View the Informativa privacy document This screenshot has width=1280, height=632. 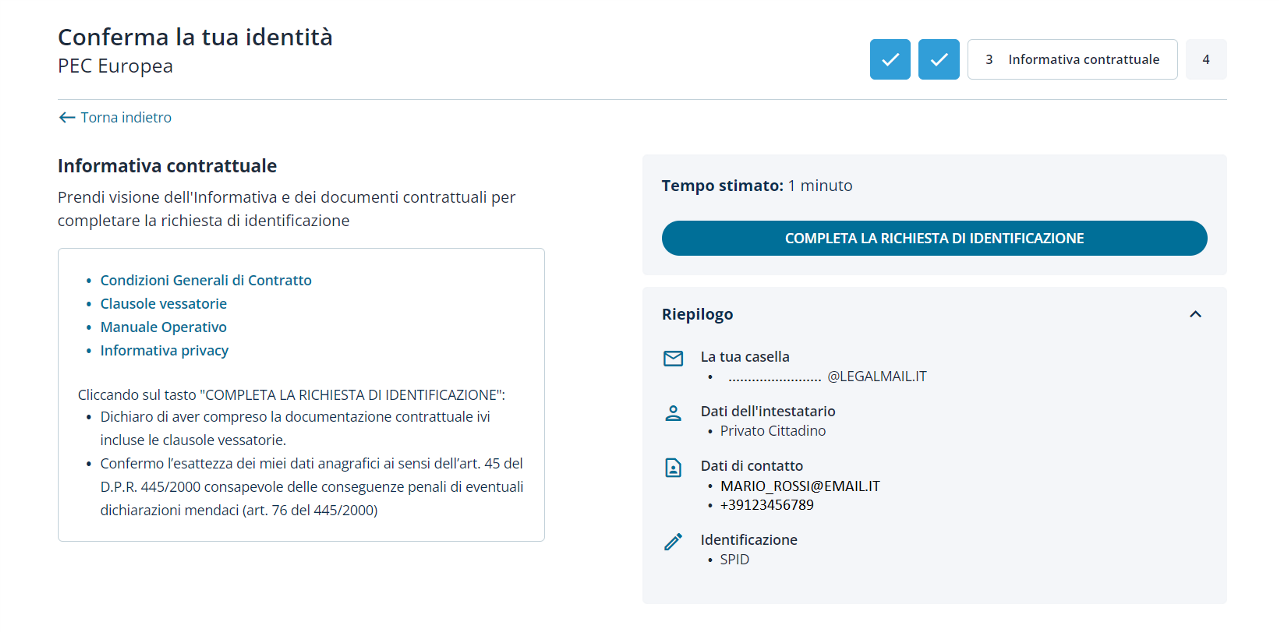(164, 351)
